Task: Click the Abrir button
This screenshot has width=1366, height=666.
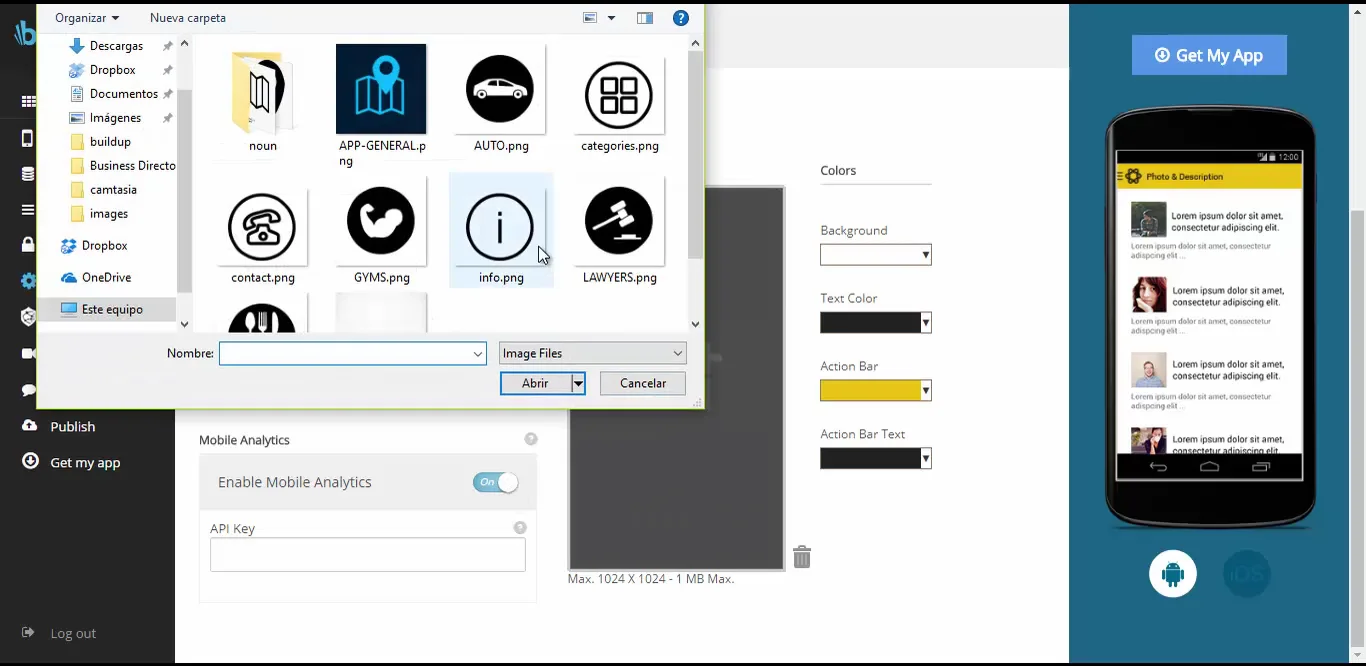Action: tap(535, 384)
